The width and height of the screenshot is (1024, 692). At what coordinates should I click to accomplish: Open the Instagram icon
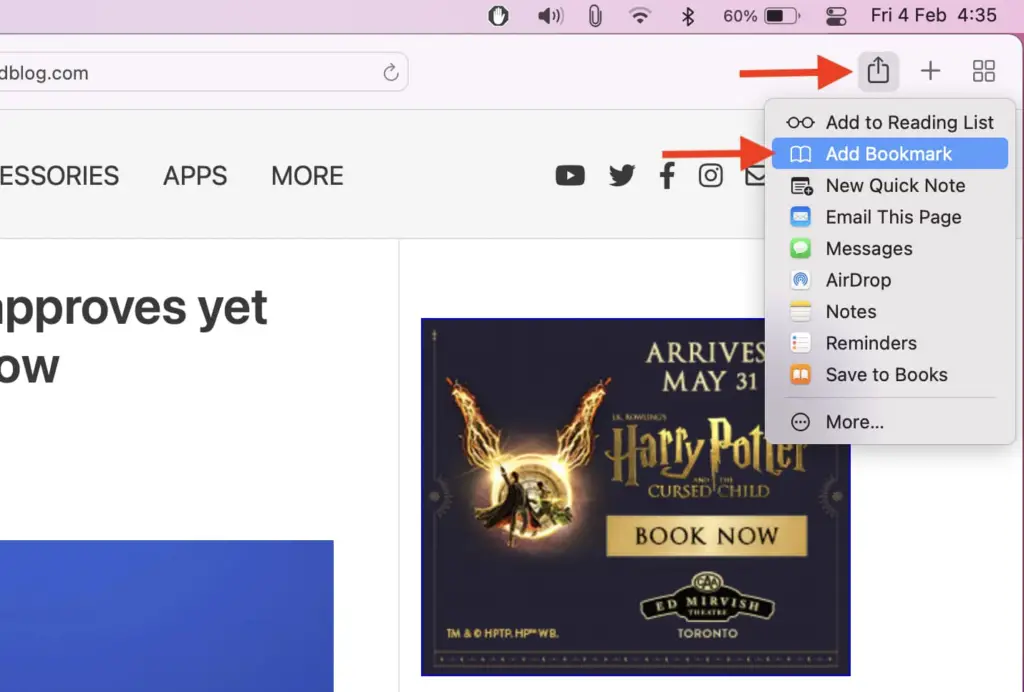(x=710, y=175)
